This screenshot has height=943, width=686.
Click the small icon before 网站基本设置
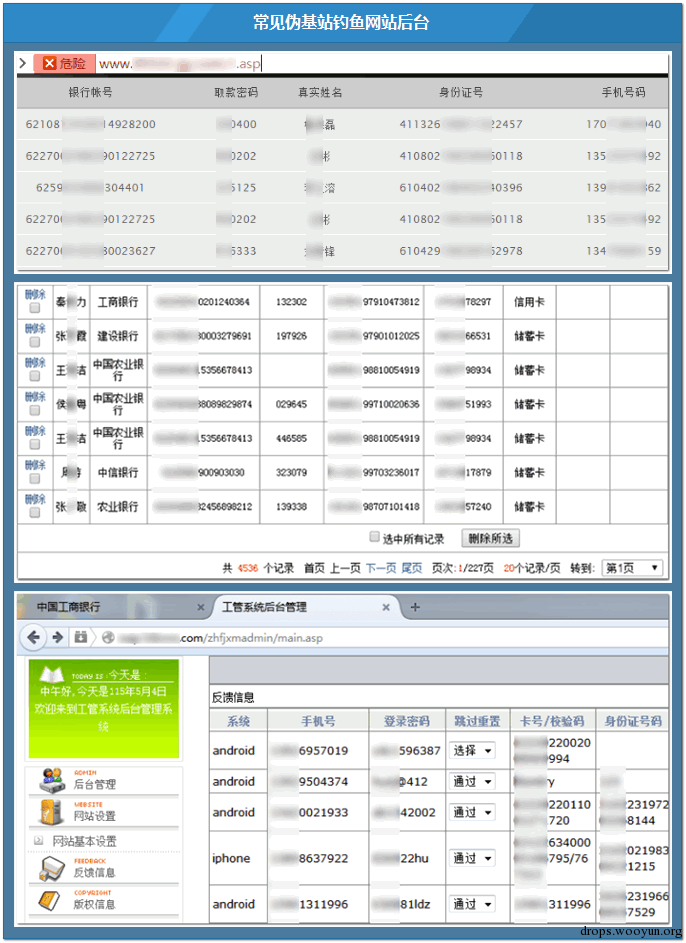[38, 841]
